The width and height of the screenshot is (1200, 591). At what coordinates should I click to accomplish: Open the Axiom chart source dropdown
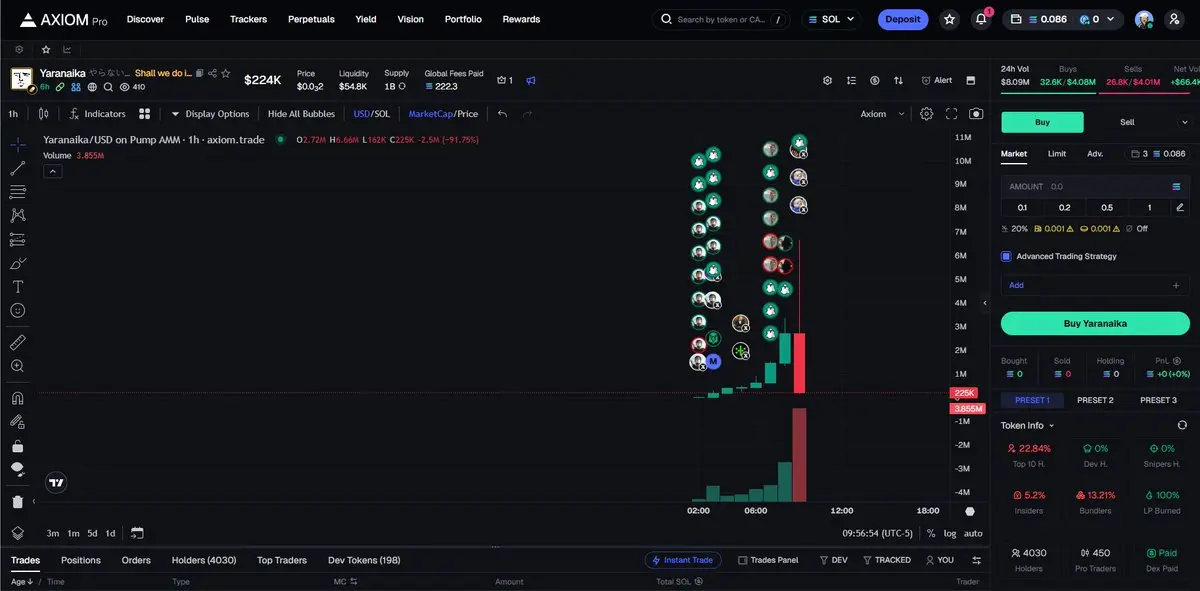[883, 114]
